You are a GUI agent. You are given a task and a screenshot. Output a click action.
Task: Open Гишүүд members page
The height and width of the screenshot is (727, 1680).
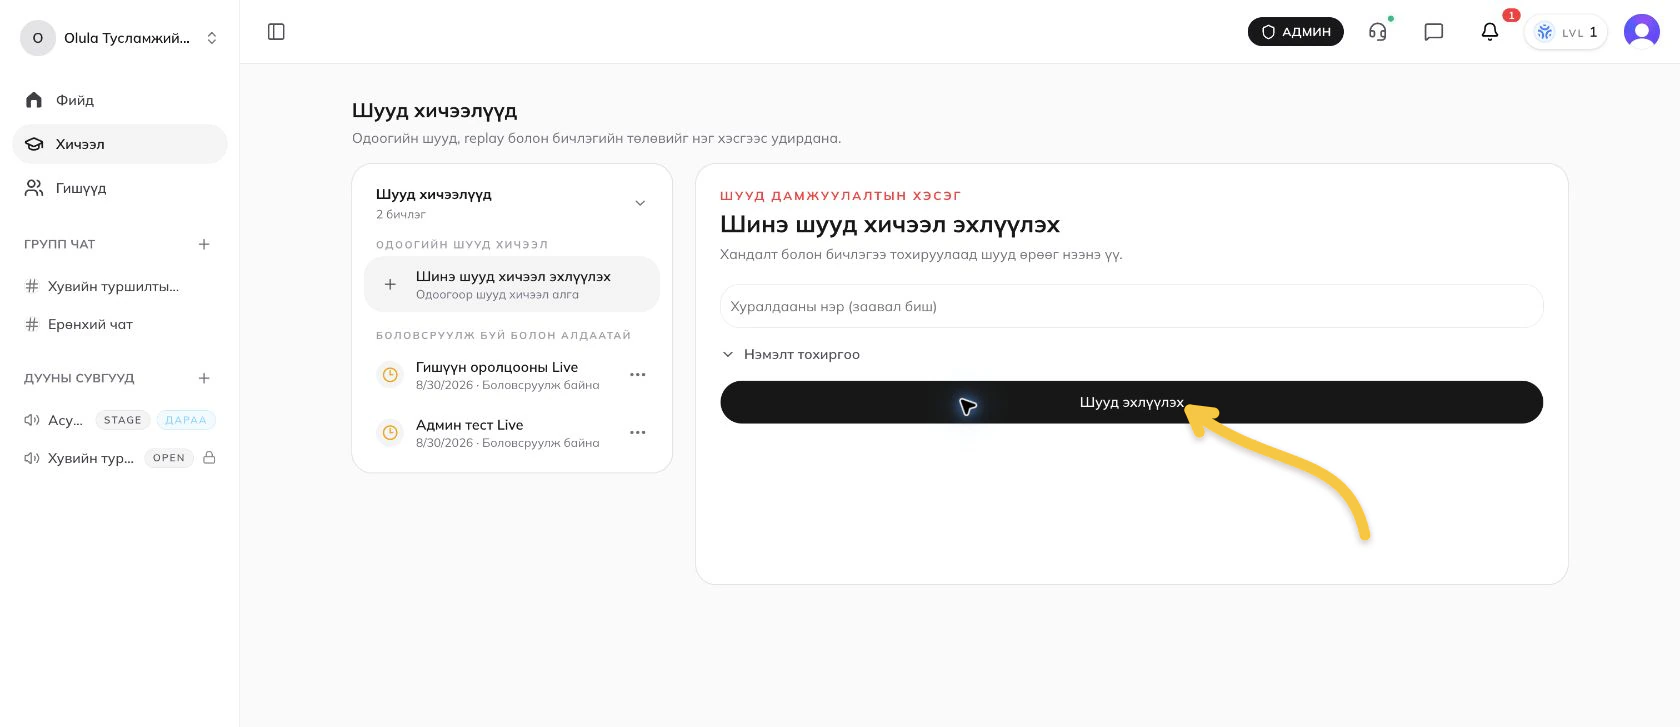(120, 188)
